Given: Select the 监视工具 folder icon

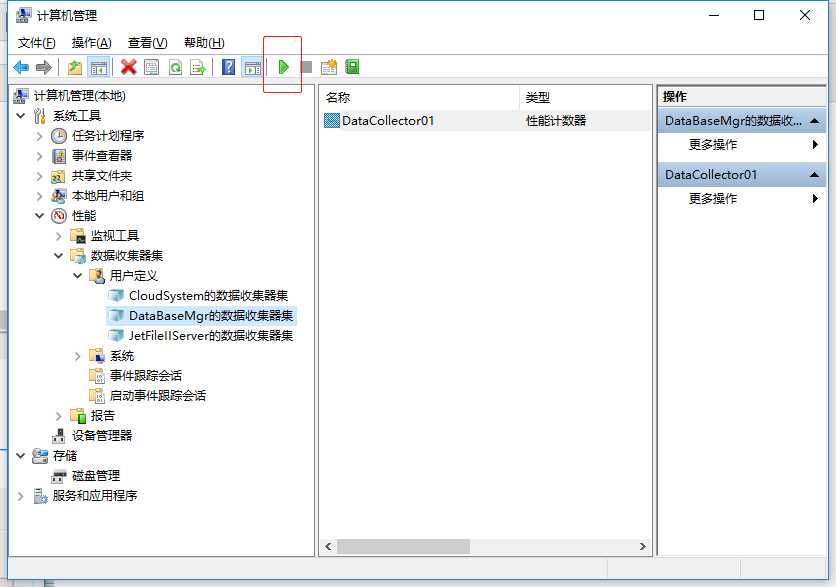Looking at the screenshot, I should coord(78,236).
